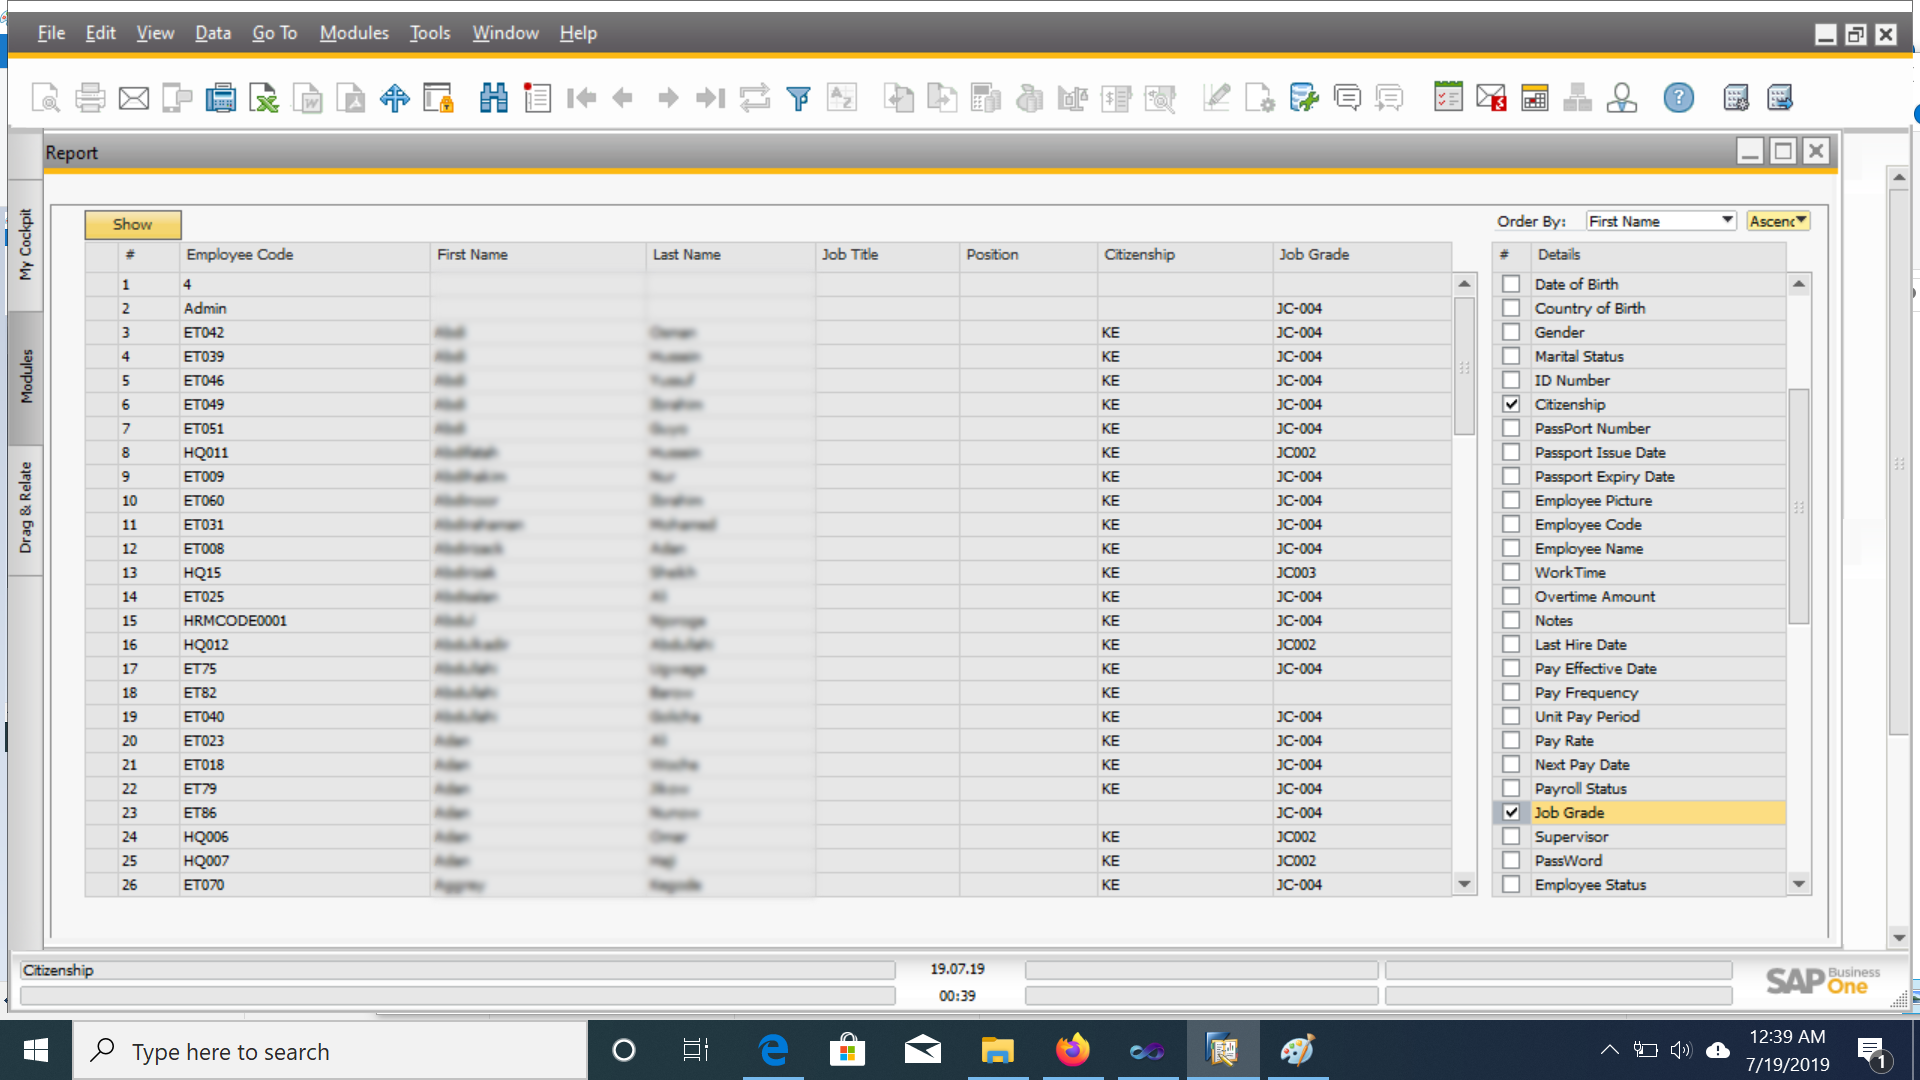The image size is (1920, 1080).
Task: Enable the Date of Birth checkbox
Action: pos(1511,284)
